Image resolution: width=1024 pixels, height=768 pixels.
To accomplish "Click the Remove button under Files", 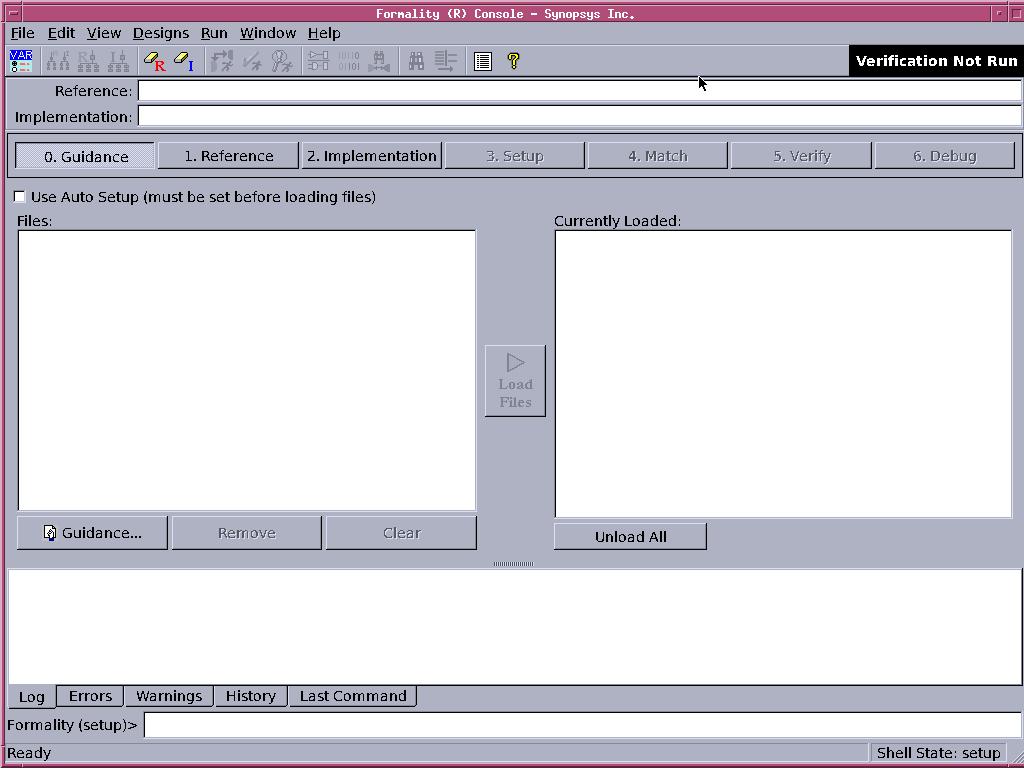I will tap(247, 533).
